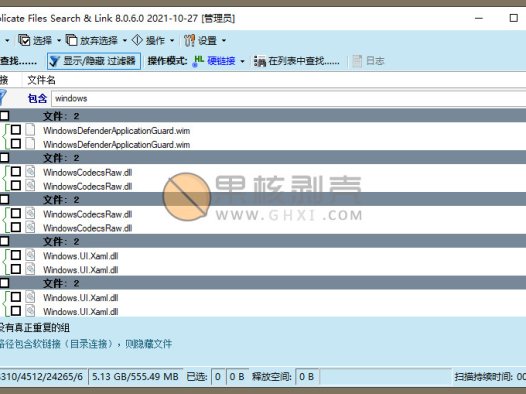Open the 选择 menu label
The width and height of the screenshot is (526, 394).
(43, 41)
